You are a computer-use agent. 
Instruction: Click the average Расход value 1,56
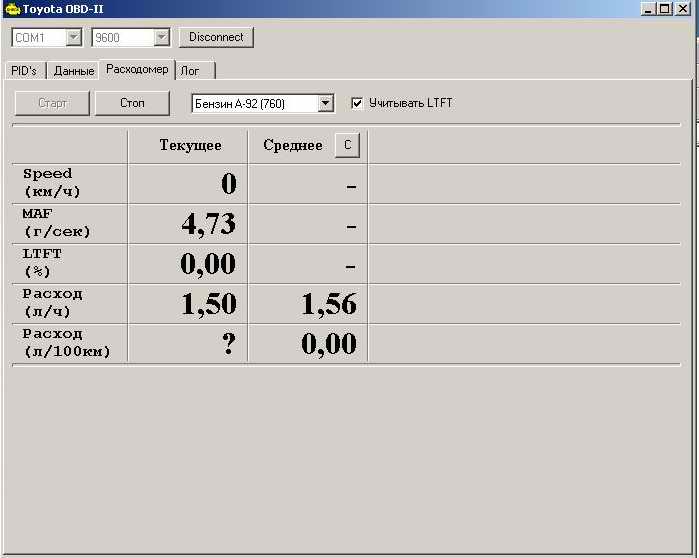tap(328, 304)
